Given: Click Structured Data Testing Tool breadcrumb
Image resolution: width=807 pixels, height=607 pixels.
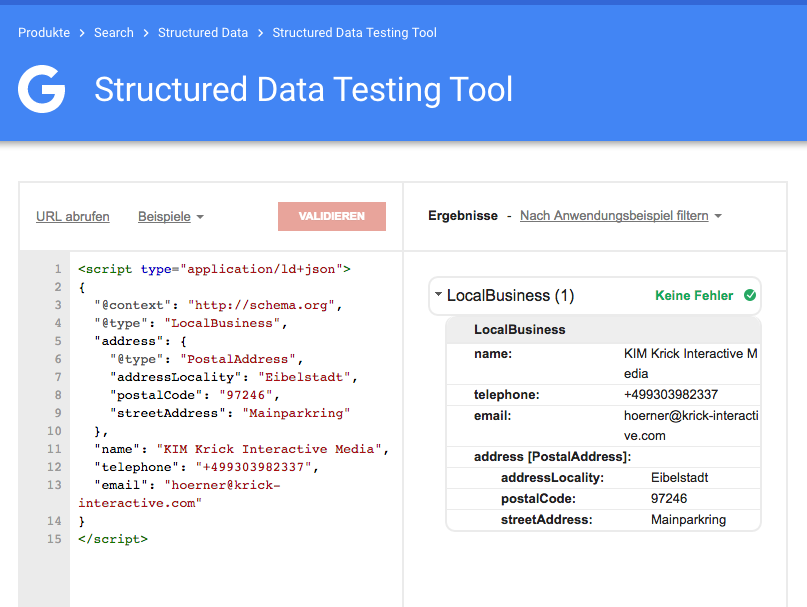Looking at the screenshot, I should [355, 32].
